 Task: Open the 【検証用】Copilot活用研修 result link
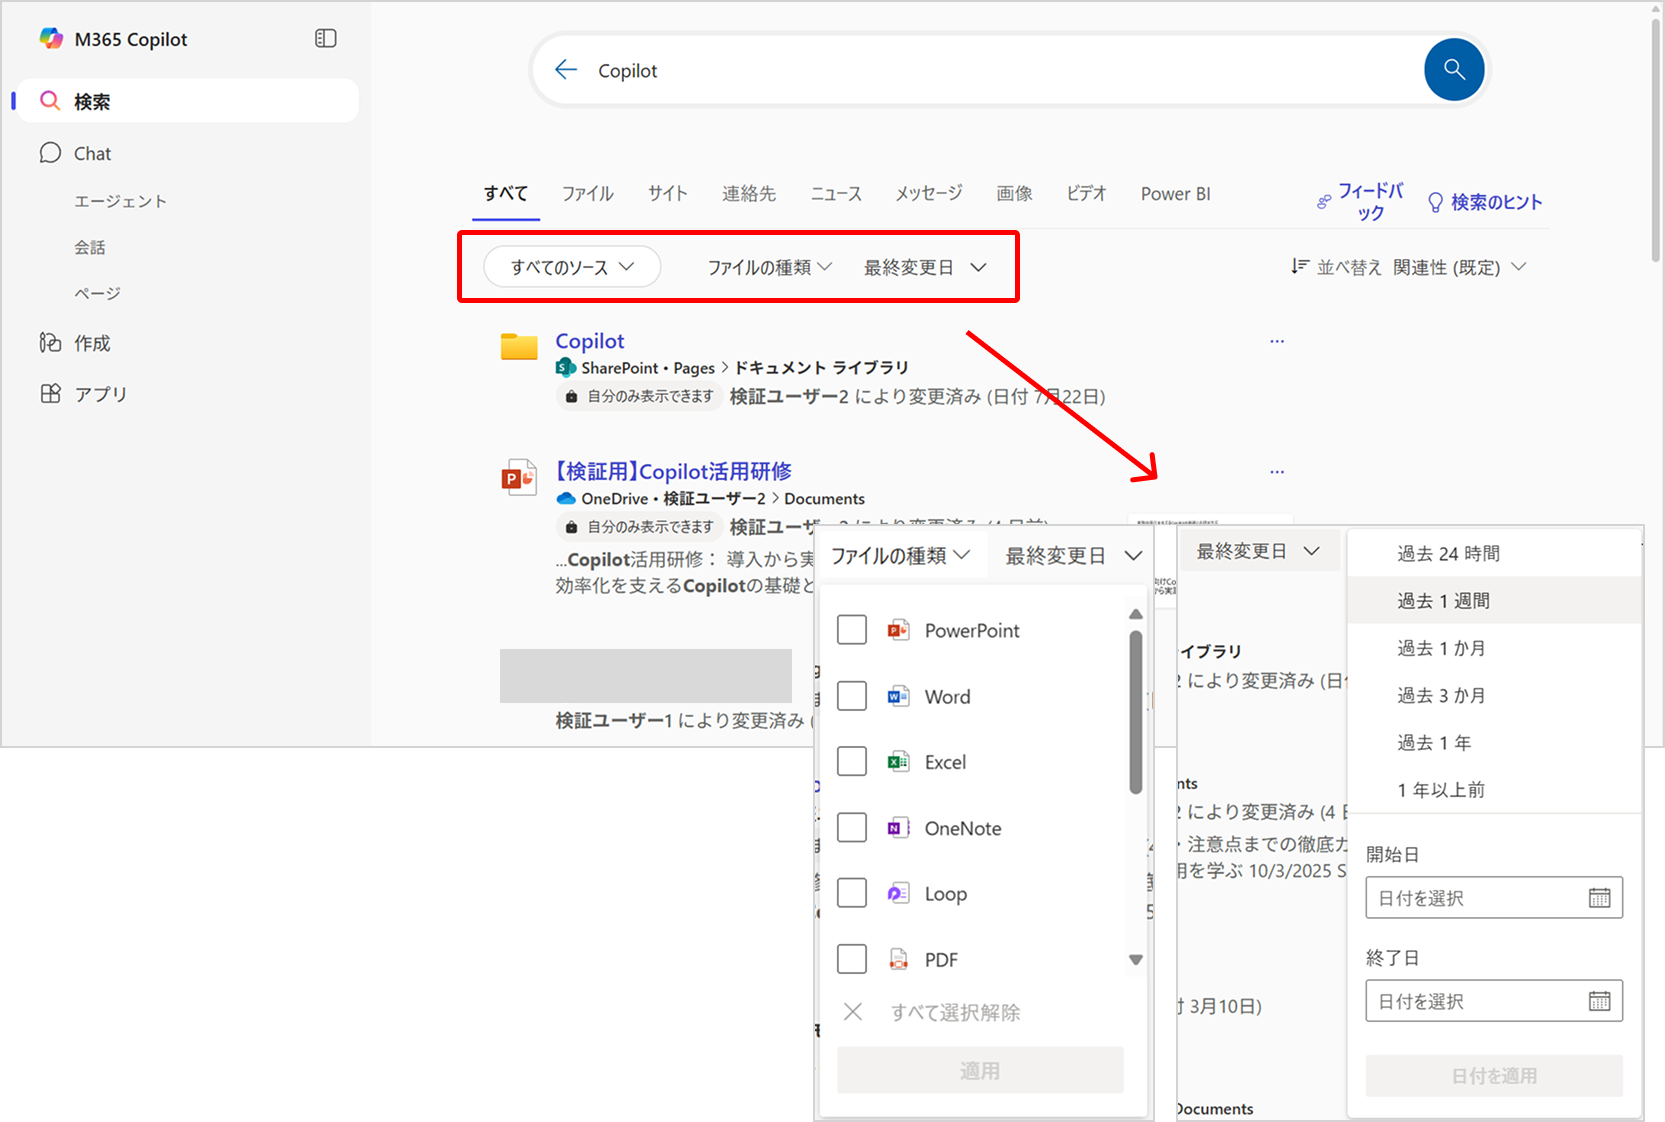pos(673,471)
